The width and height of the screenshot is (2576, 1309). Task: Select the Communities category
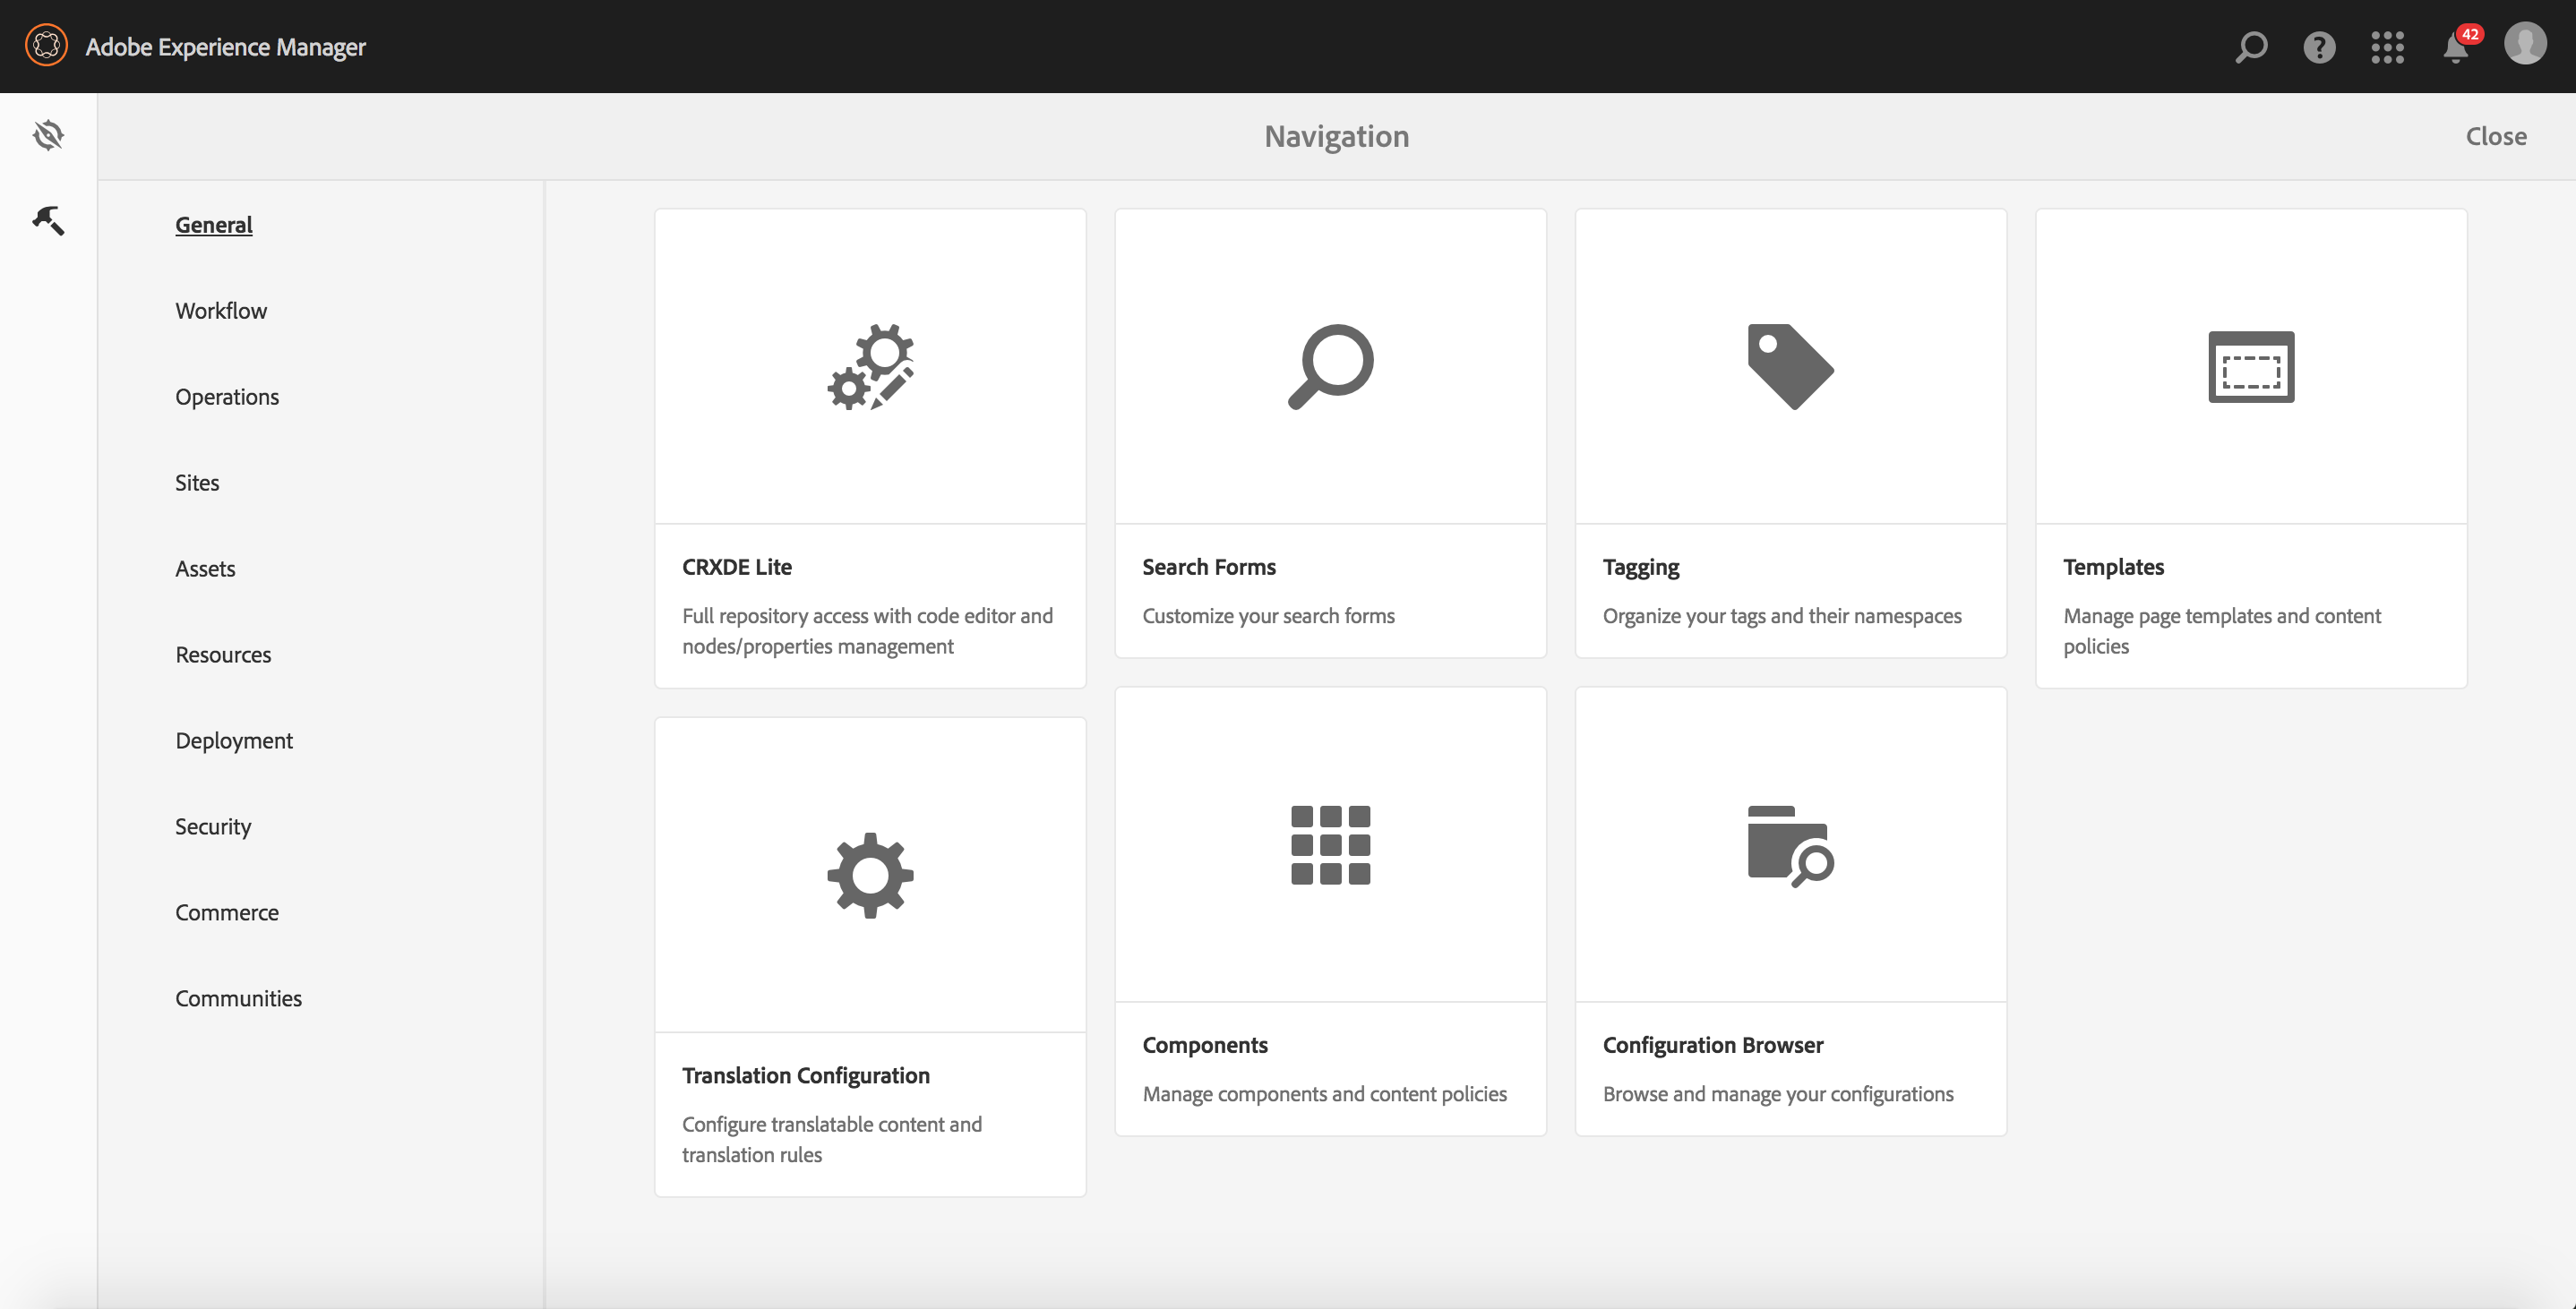click(238, 999)
